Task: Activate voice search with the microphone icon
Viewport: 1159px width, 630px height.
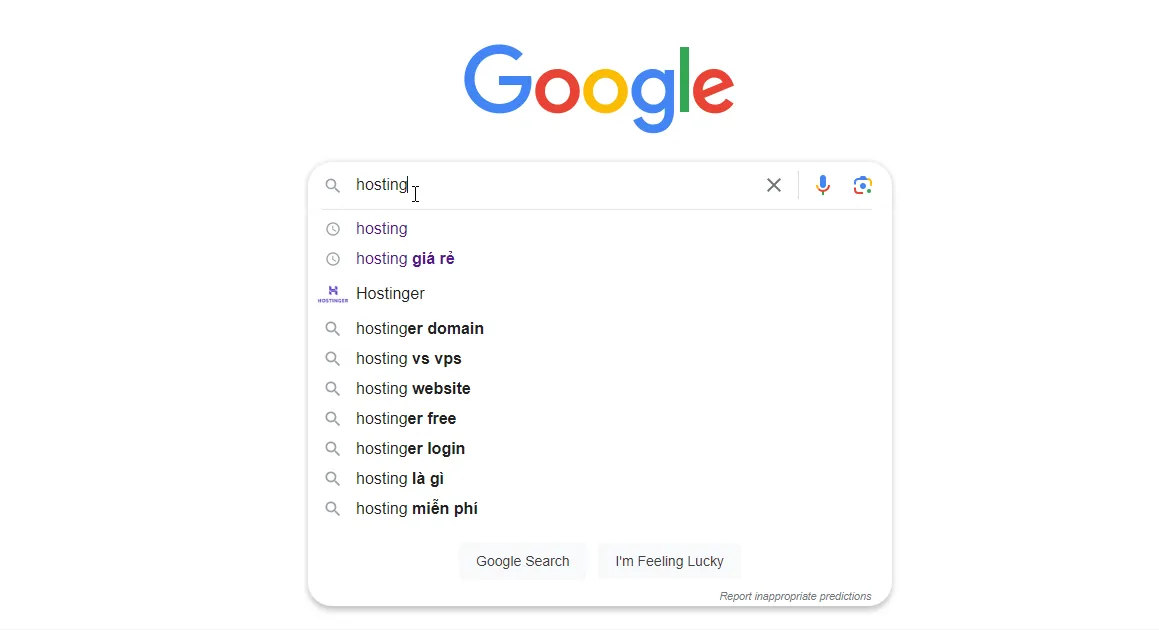Action: pyautogui.click(x=822, y=185)
